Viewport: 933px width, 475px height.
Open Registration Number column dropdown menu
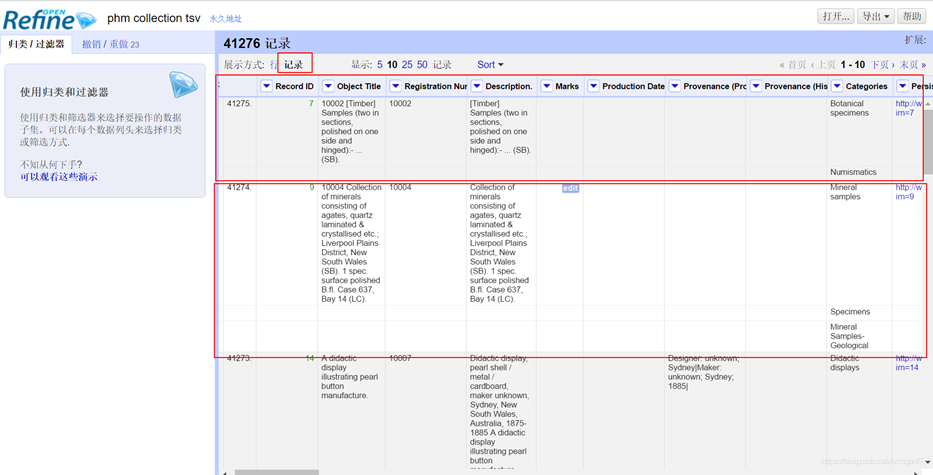pyautogui.click(x=396, y=86)
